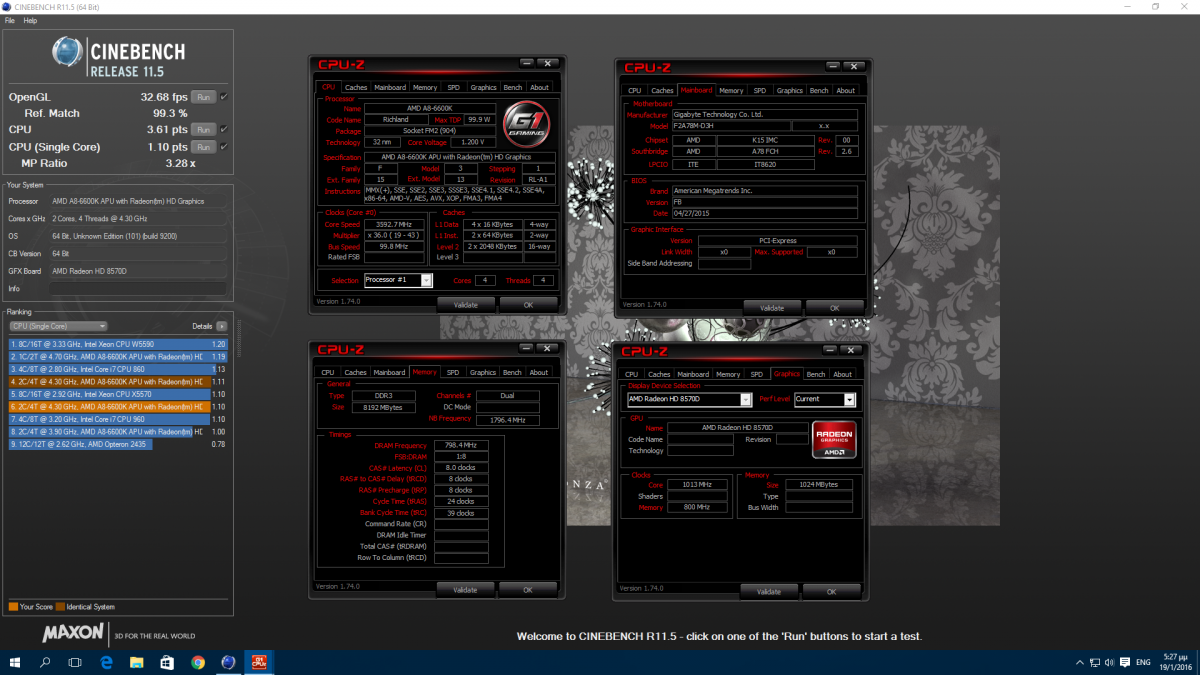Open Task View from the taskbar
Image resolution: width=1200 pixels, height=675 pixels.
75,662
